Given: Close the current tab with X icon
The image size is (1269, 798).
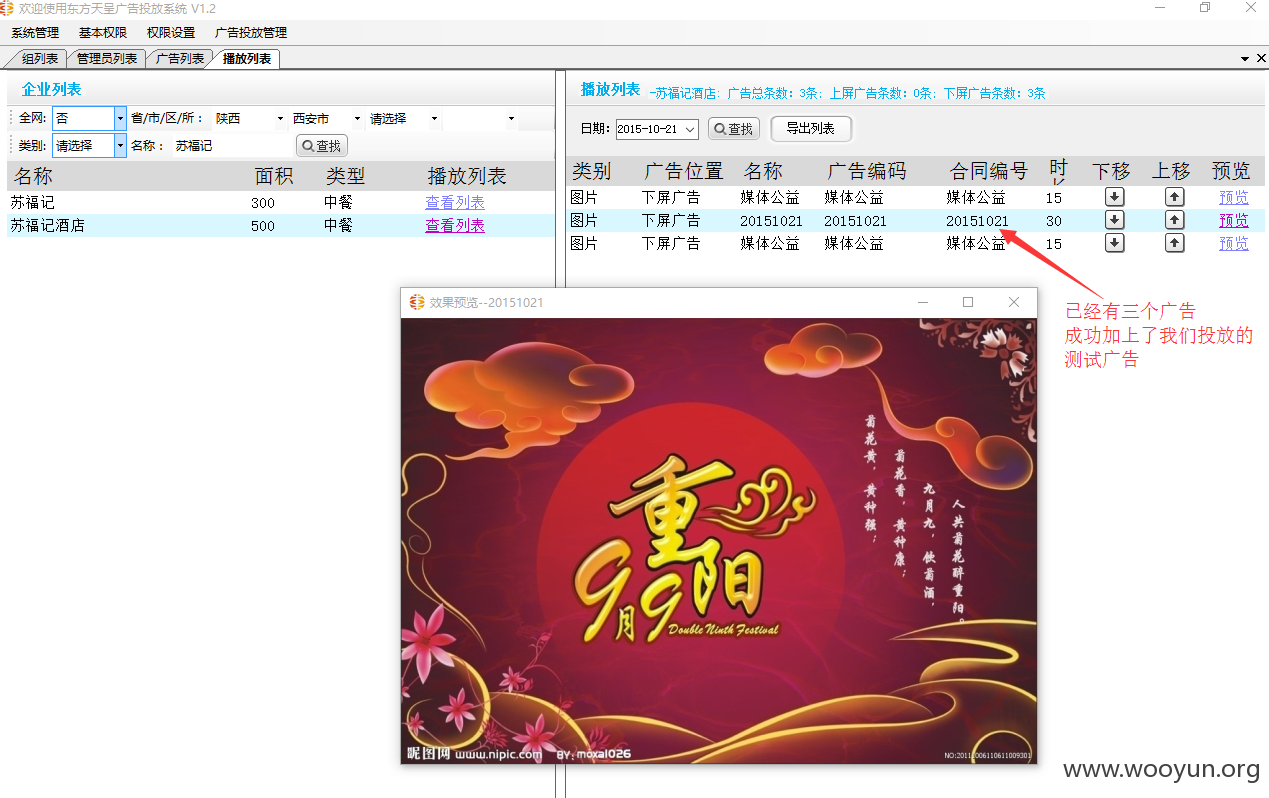Looking at the screenshot, I should pyautogui.click(x=1261, y=59).
